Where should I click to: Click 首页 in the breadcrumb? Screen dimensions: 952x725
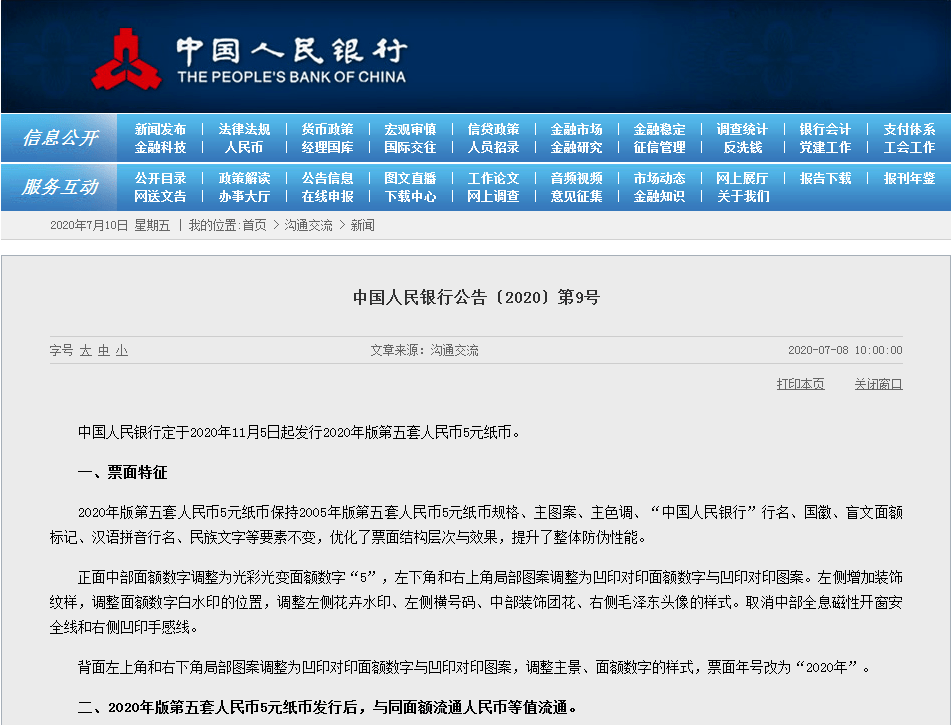tap(254, 225)
